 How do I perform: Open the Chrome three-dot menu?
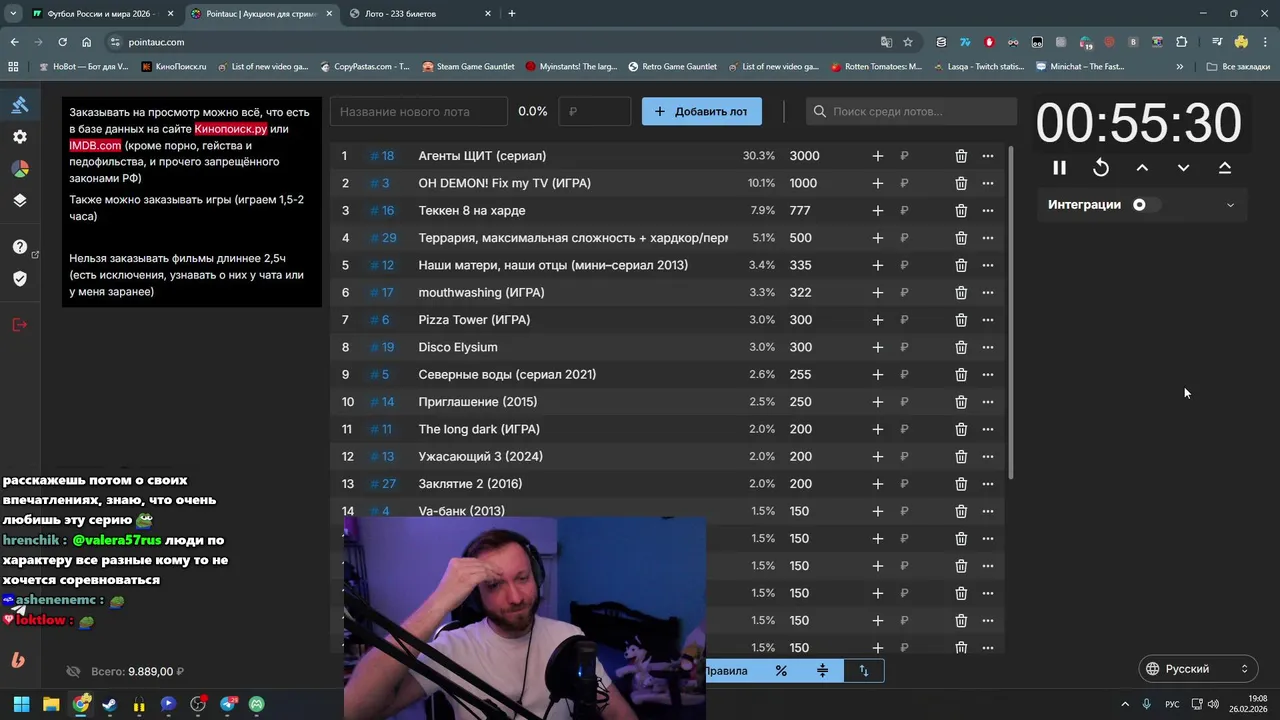[1265, 42]
